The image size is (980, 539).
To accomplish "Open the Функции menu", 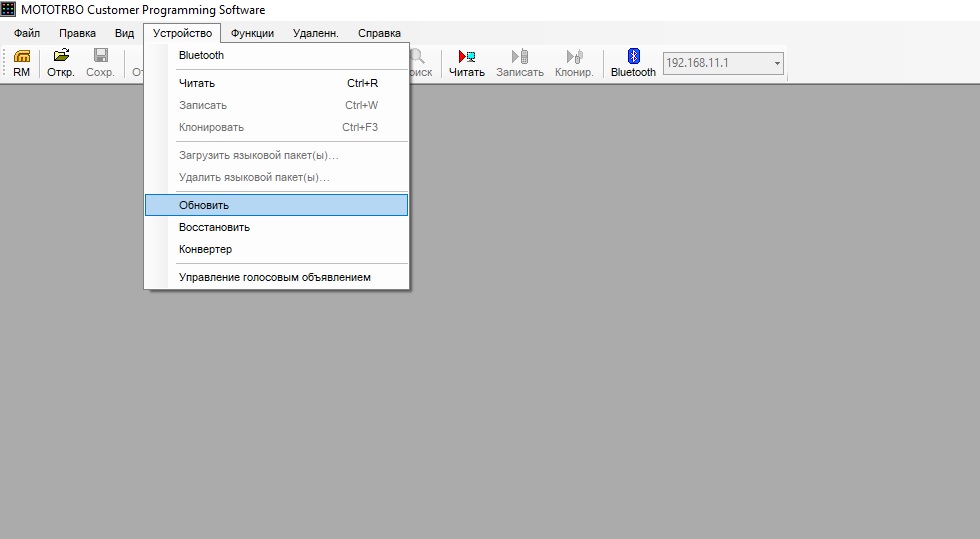I will (x=252, y=33).
